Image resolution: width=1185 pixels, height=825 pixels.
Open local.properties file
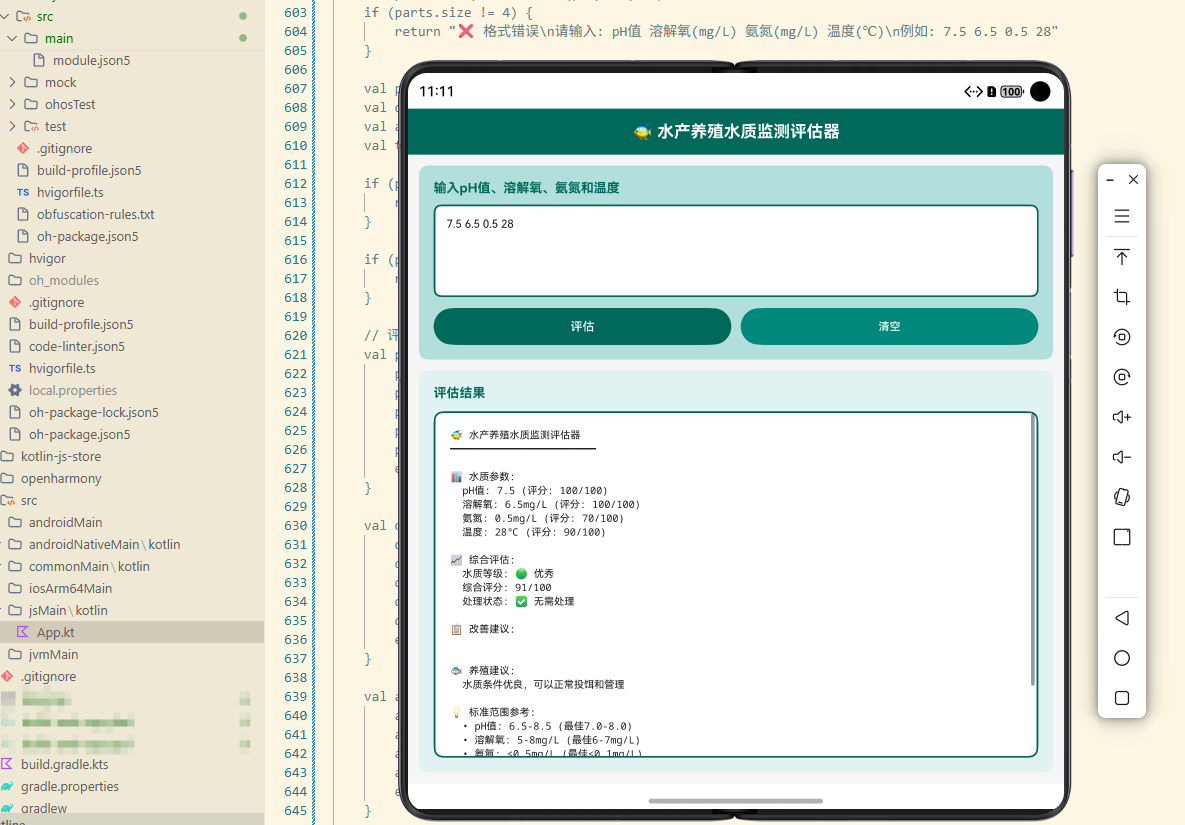(x=73, y=390)
